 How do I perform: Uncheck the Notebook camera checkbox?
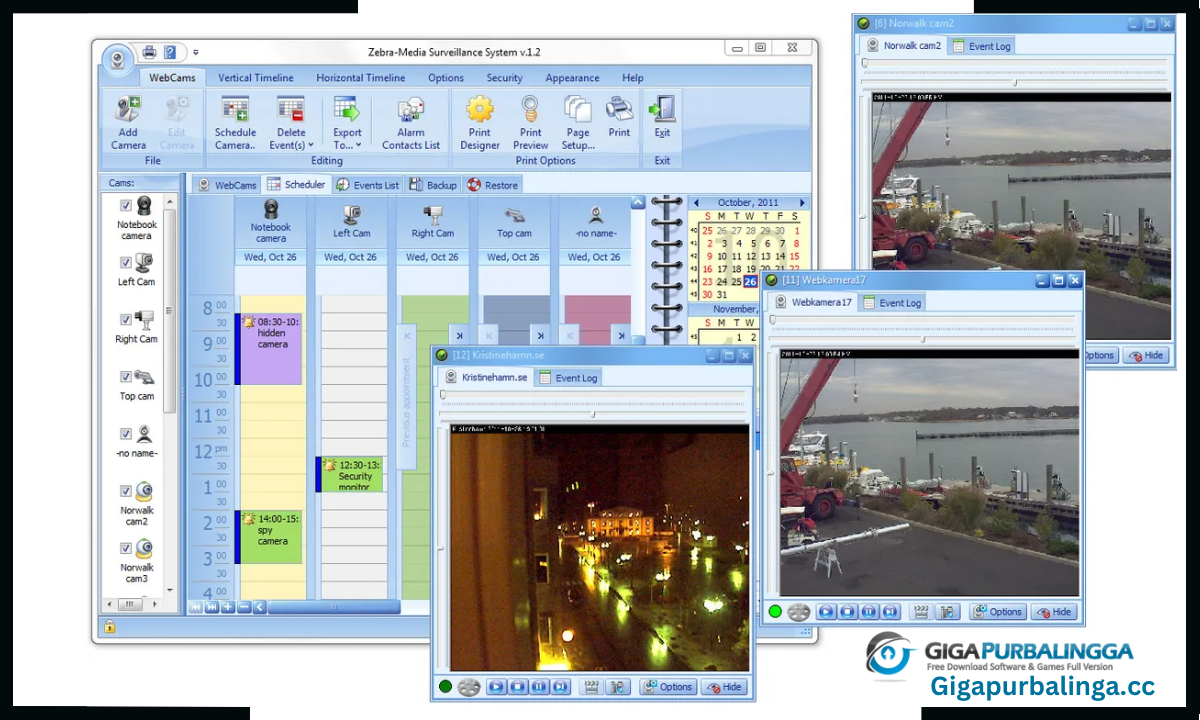click(126, 205)
